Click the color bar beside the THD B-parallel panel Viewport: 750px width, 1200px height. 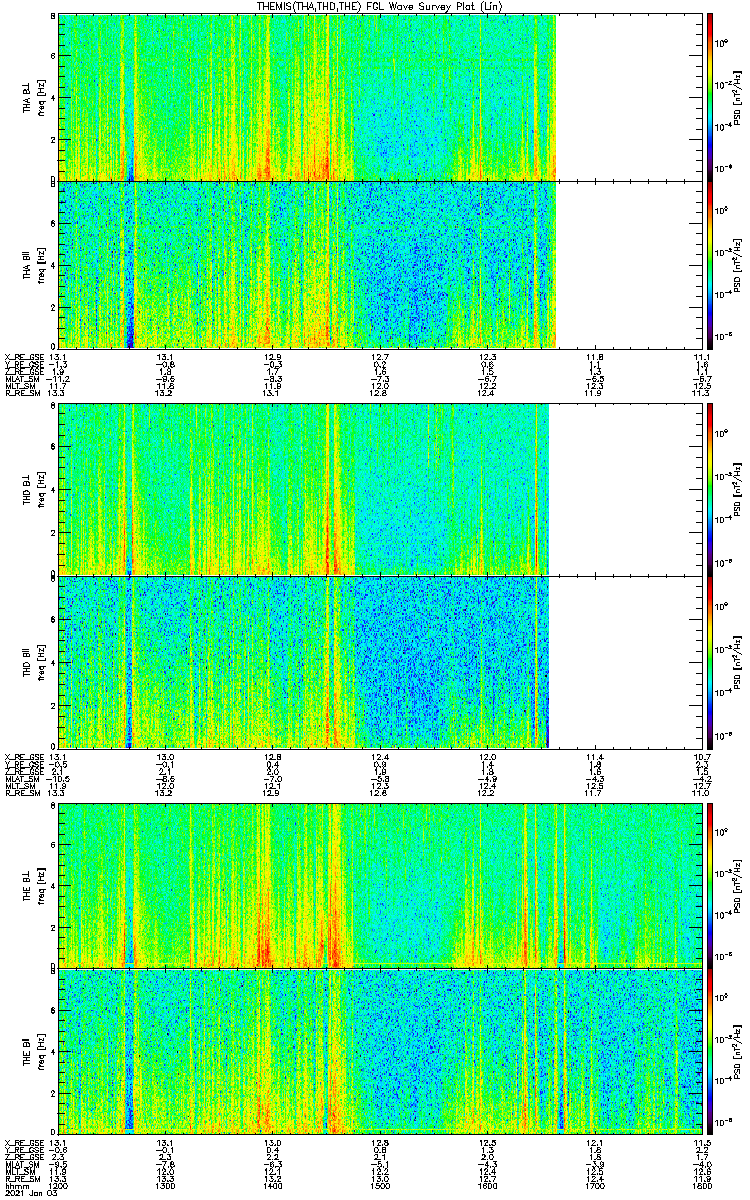[709, 662]
